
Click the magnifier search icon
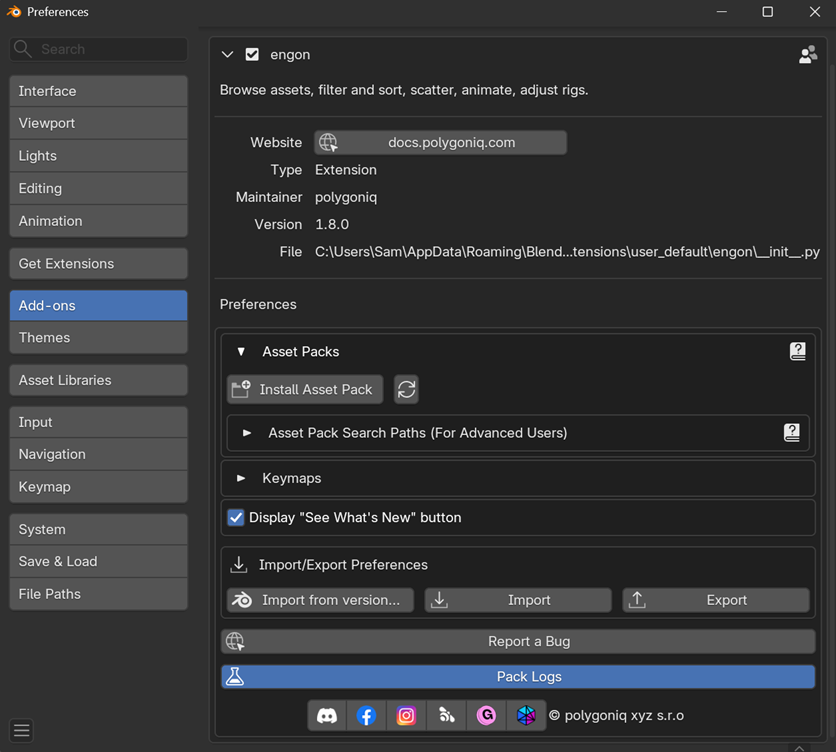click(x=22, y=49)
